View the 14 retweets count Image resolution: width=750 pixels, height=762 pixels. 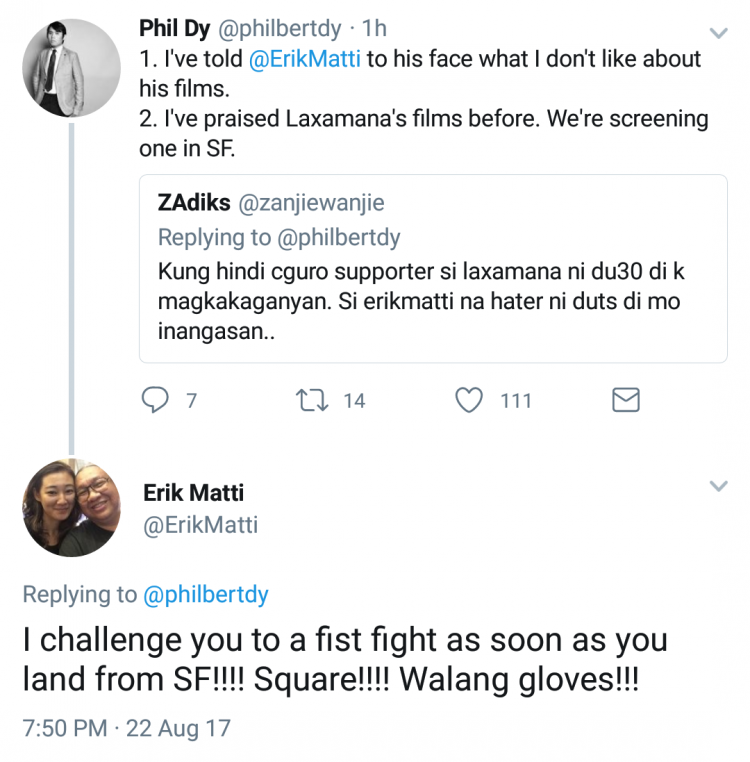pos(354,401)
